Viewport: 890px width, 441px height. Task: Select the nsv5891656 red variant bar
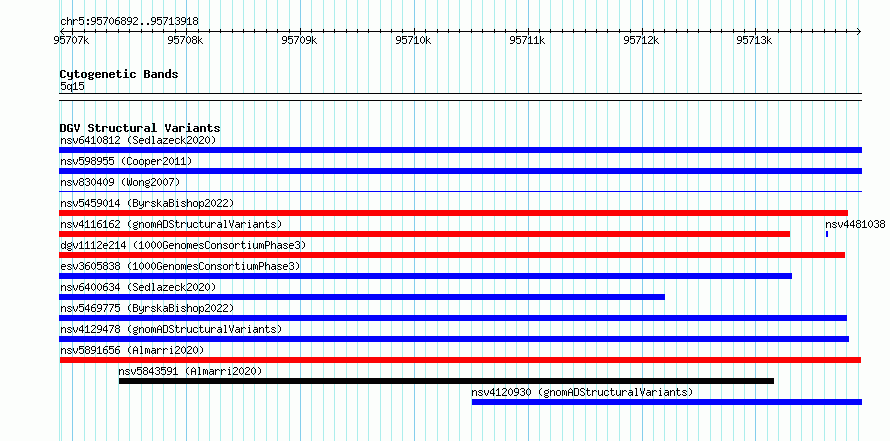click(460, 360)
